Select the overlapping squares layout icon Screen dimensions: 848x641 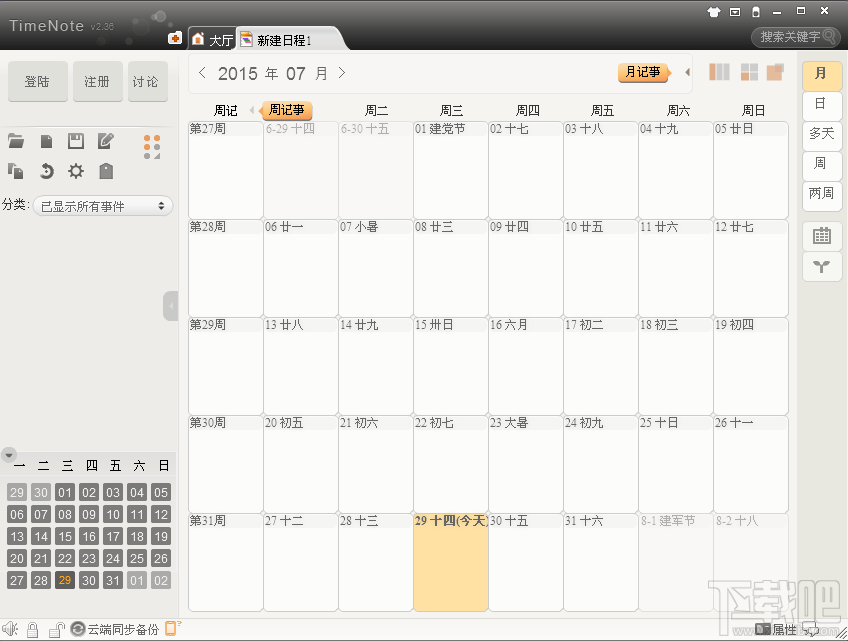coord(775,72)
